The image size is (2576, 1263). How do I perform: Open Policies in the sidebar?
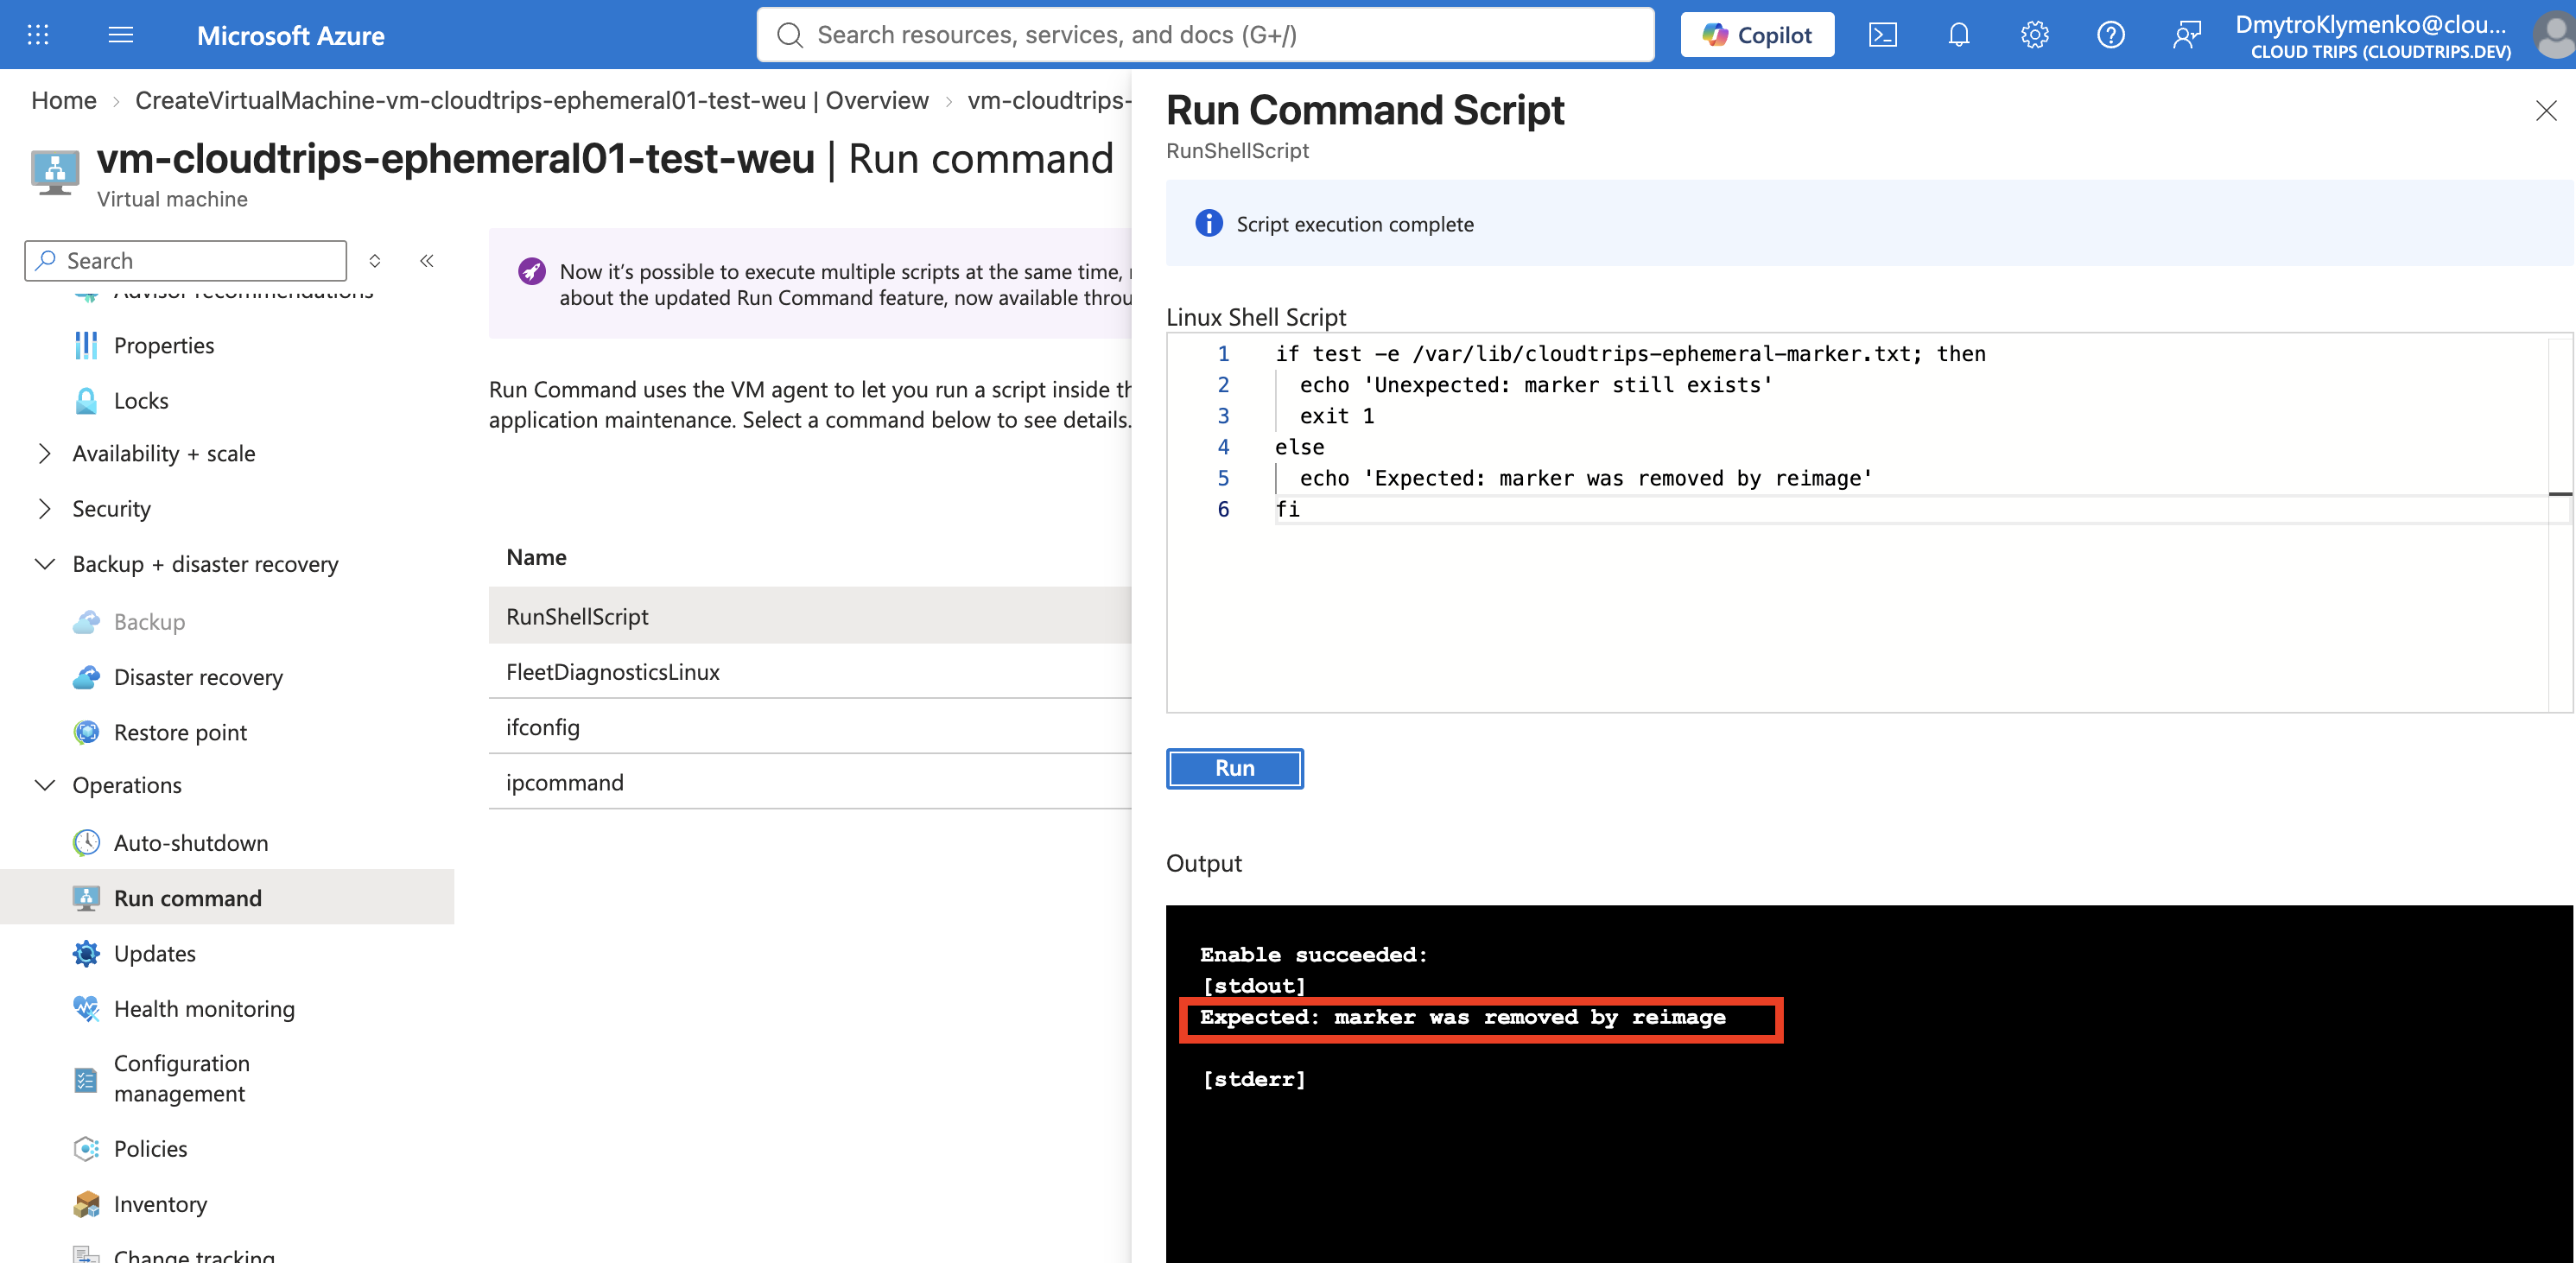(x=150, y=1148)
